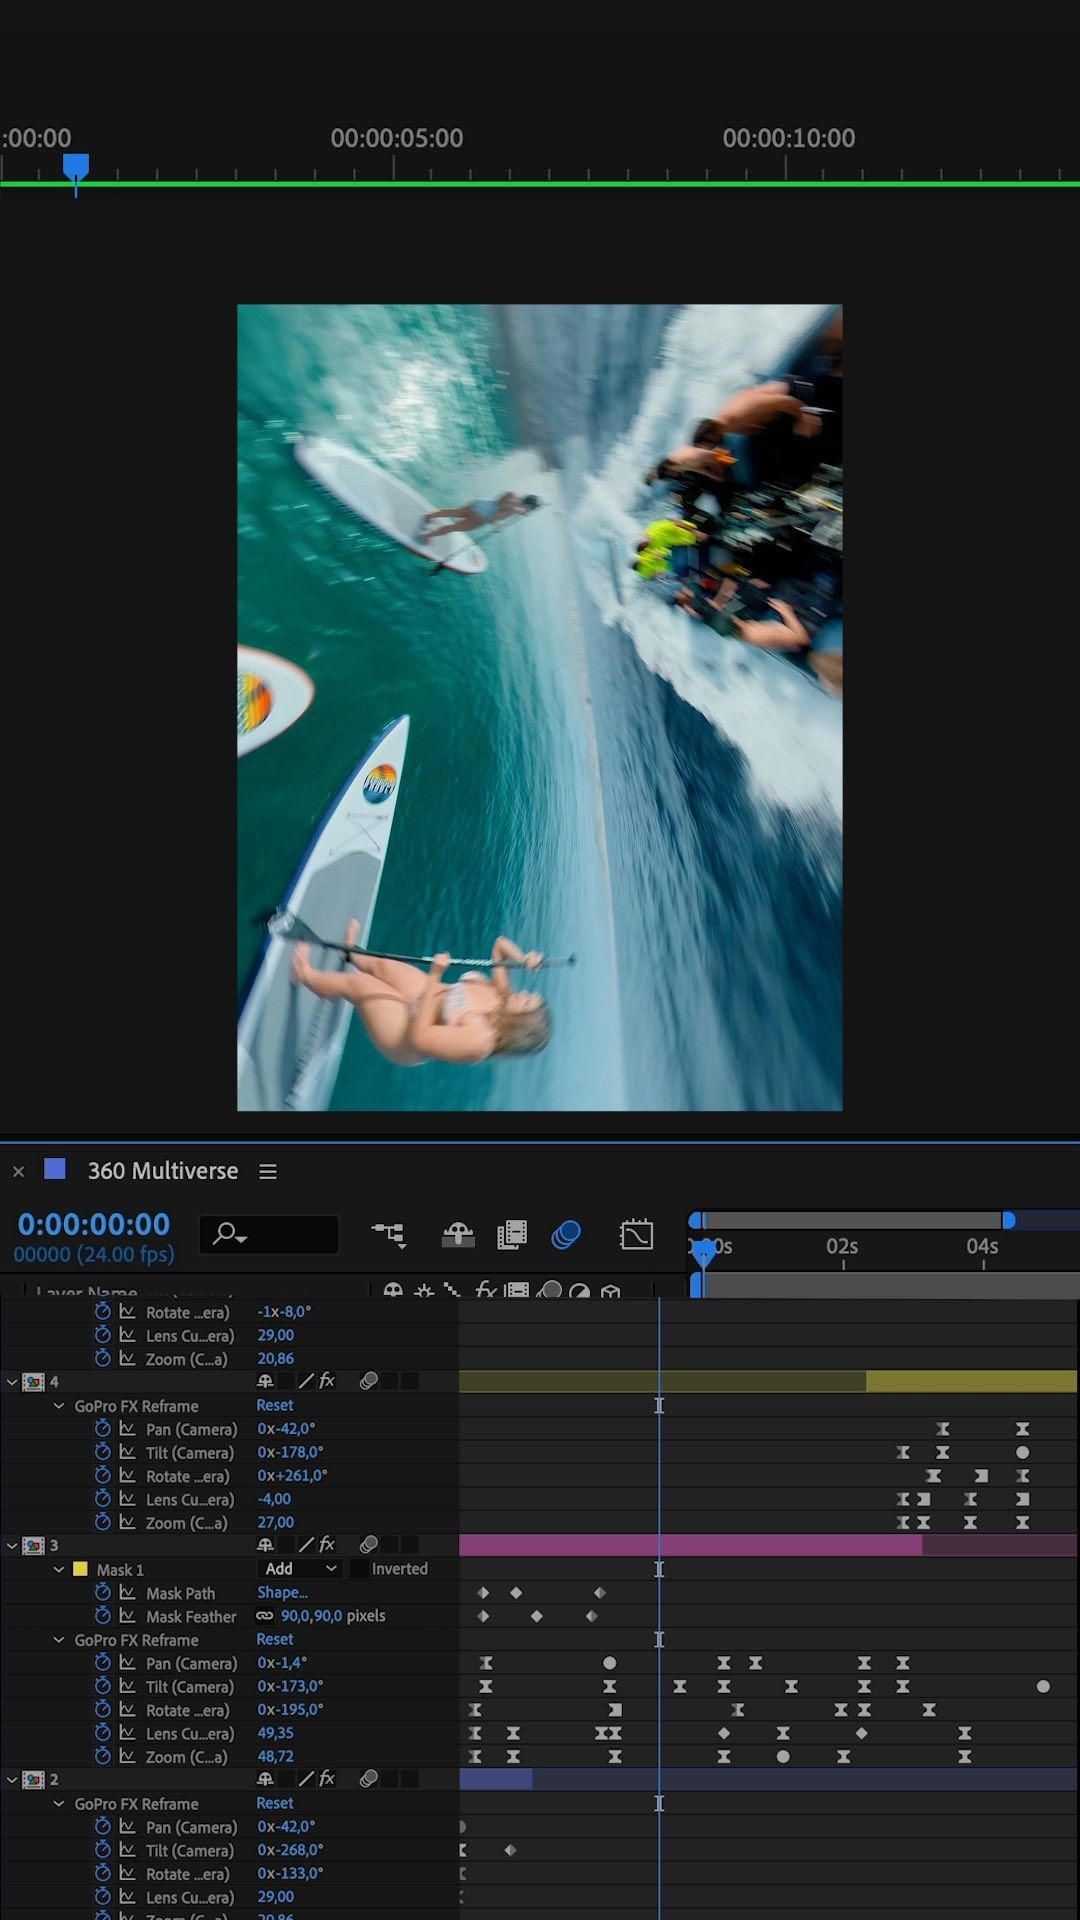This screenshot has height=1920, width=1080.
Task: Toggle stopwatch for layer 4 Pan (Camera)
Action: click(x=102, y=1429)
